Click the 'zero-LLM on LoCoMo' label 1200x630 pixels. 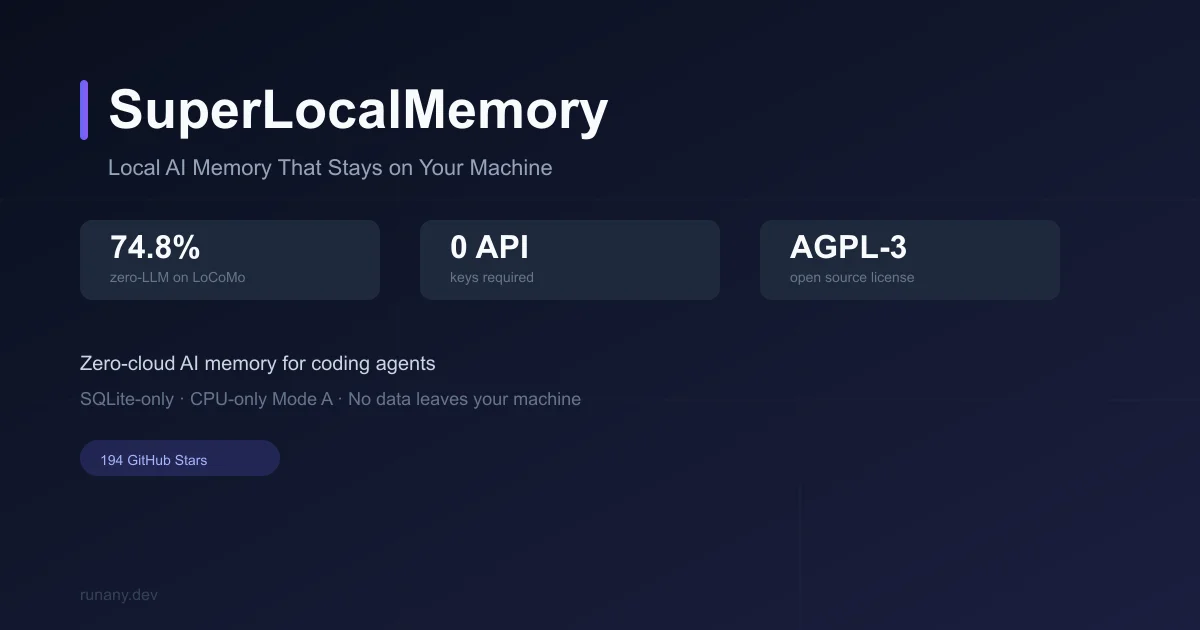click(177, 277)
